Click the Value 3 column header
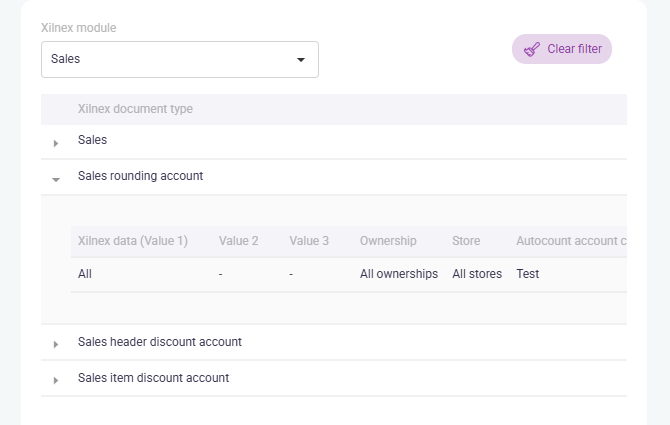Screen dimensions: 670x425 pos(308,241)
